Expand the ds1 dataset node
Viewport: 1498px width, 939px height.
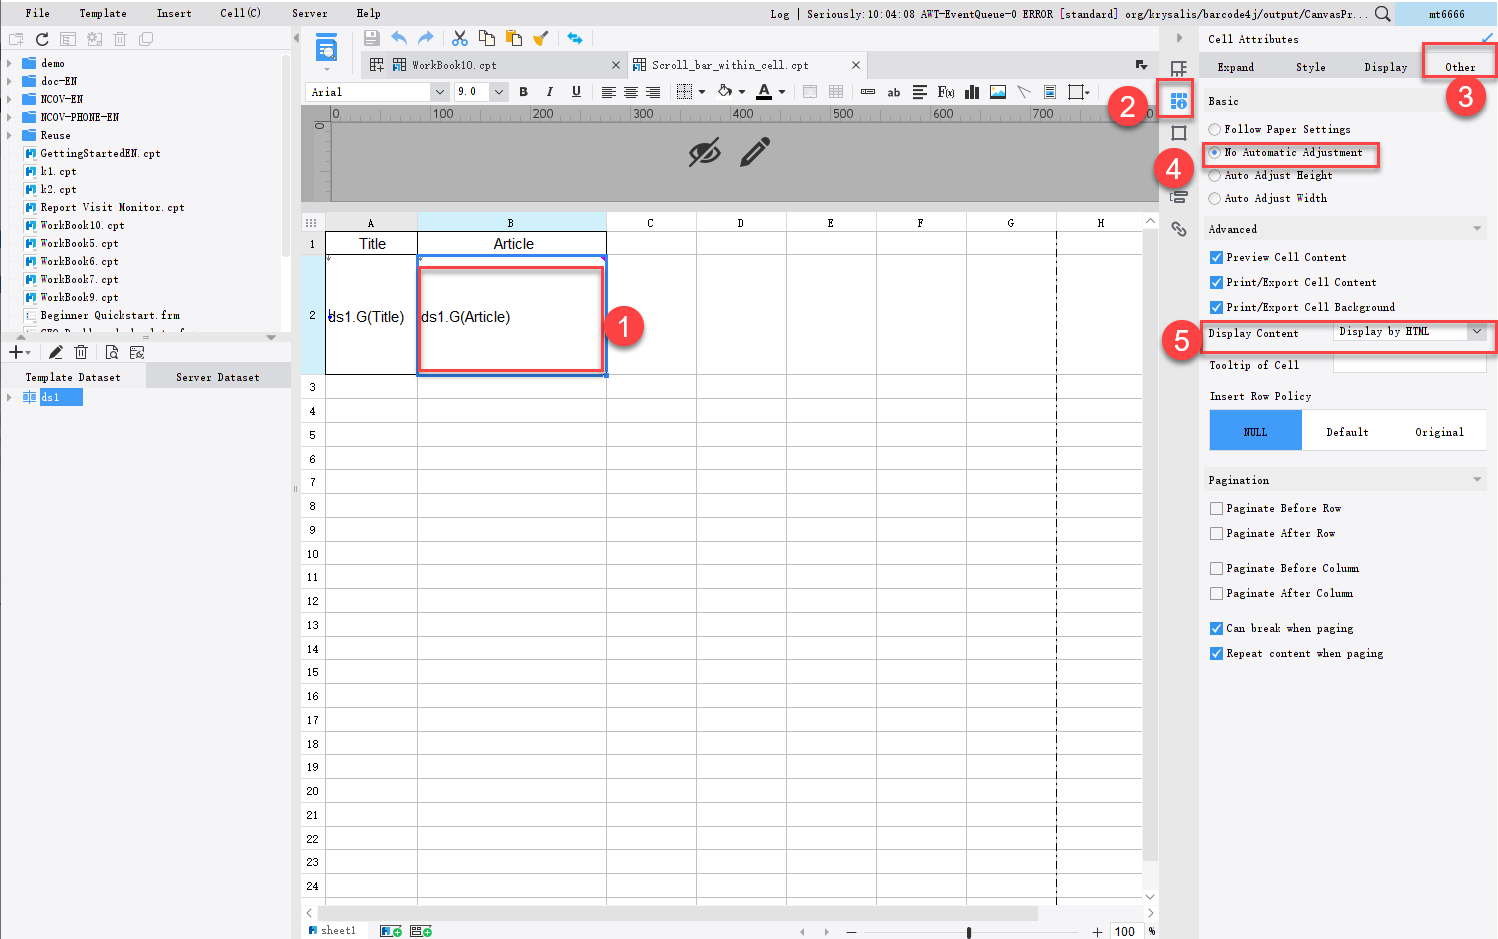[9, 397]
